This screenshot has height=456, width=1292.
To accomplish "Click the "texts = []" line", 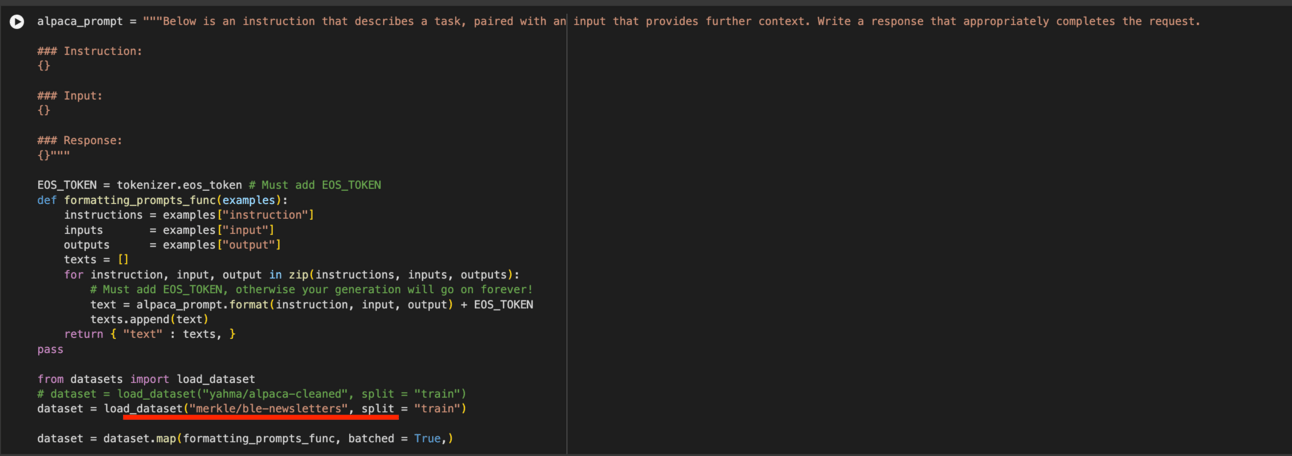I will (x=97, y=259).
